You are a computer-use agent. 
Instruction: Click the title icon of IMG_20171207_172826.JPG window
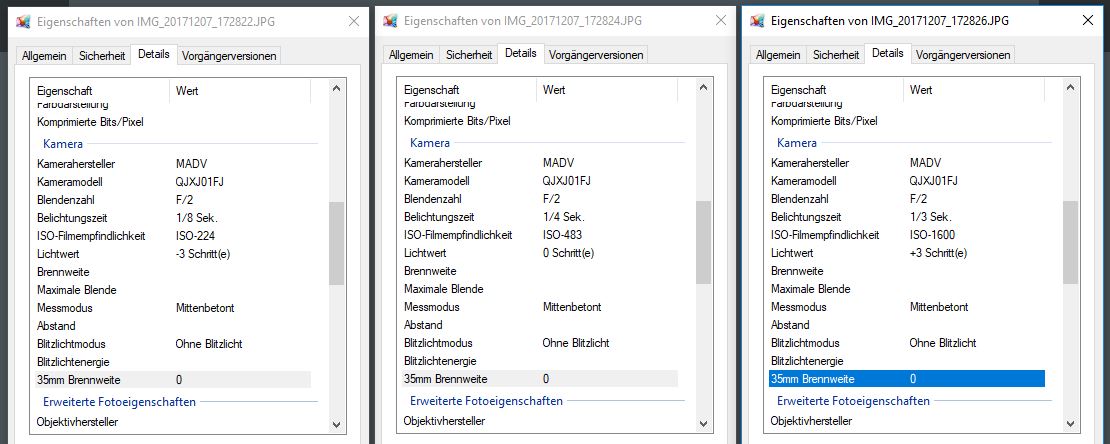[x=757, y=19]
